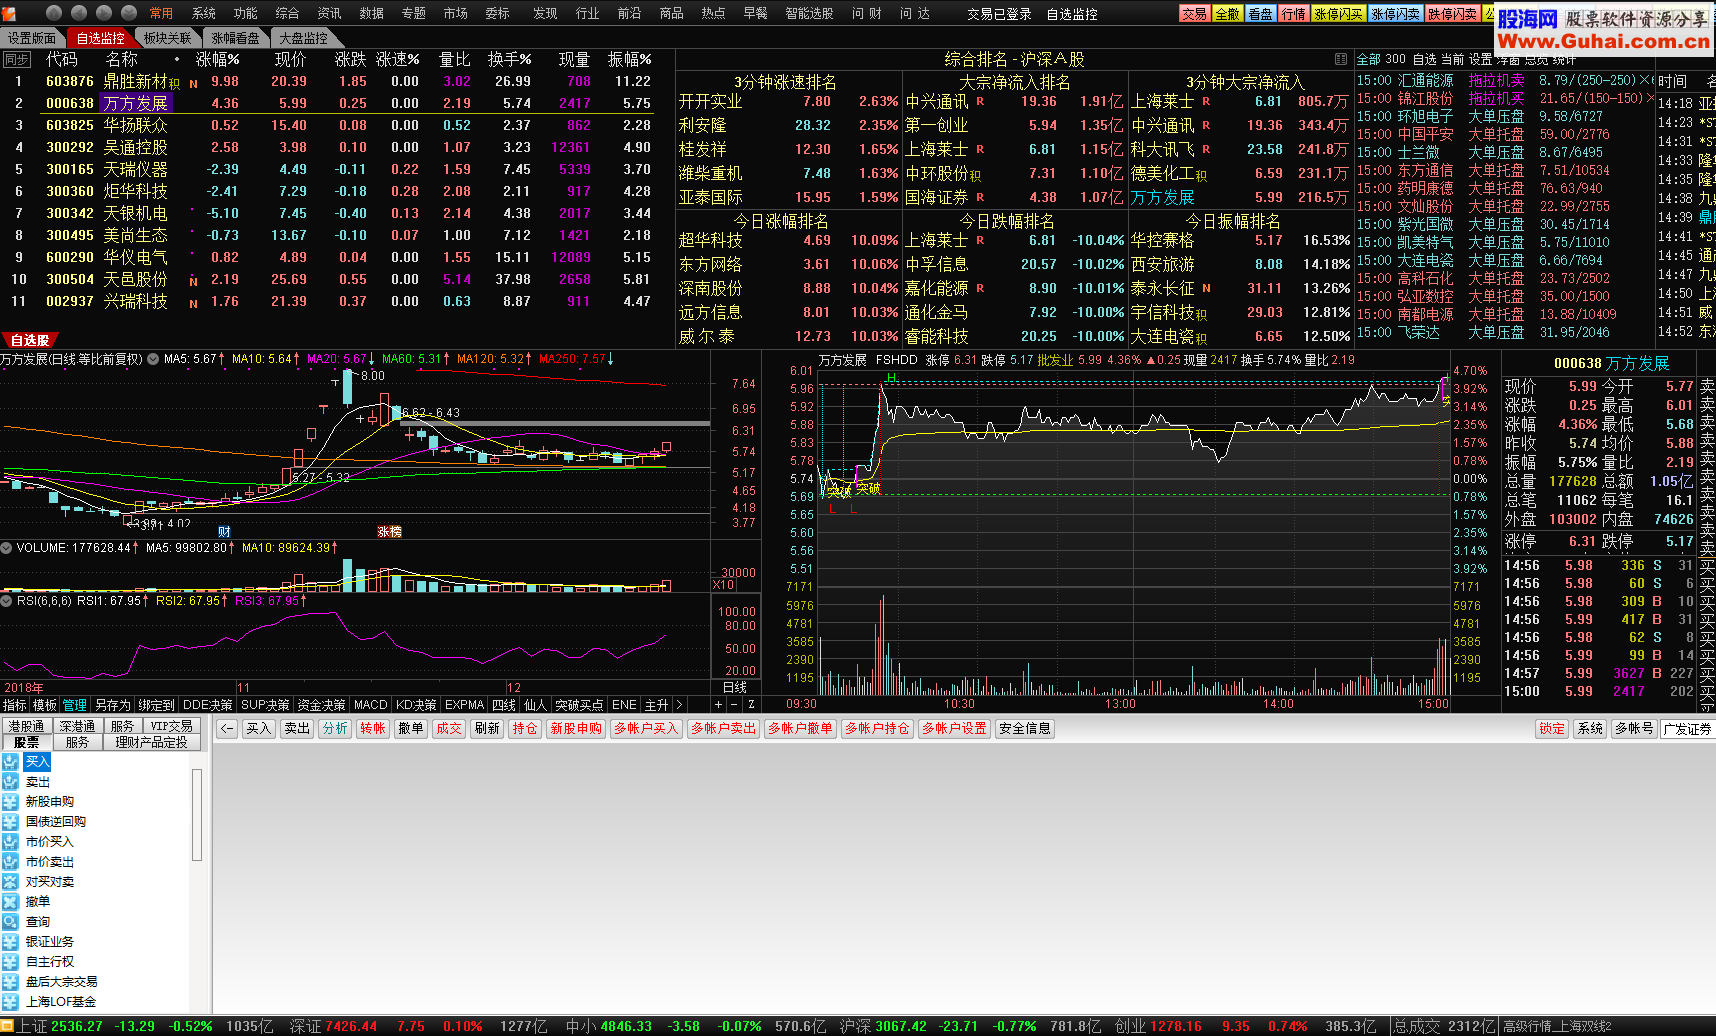Select the 全部 filter in alerts panel
The height and width of the screenshot is (1036, 1716).
(x=1369, y=60)
